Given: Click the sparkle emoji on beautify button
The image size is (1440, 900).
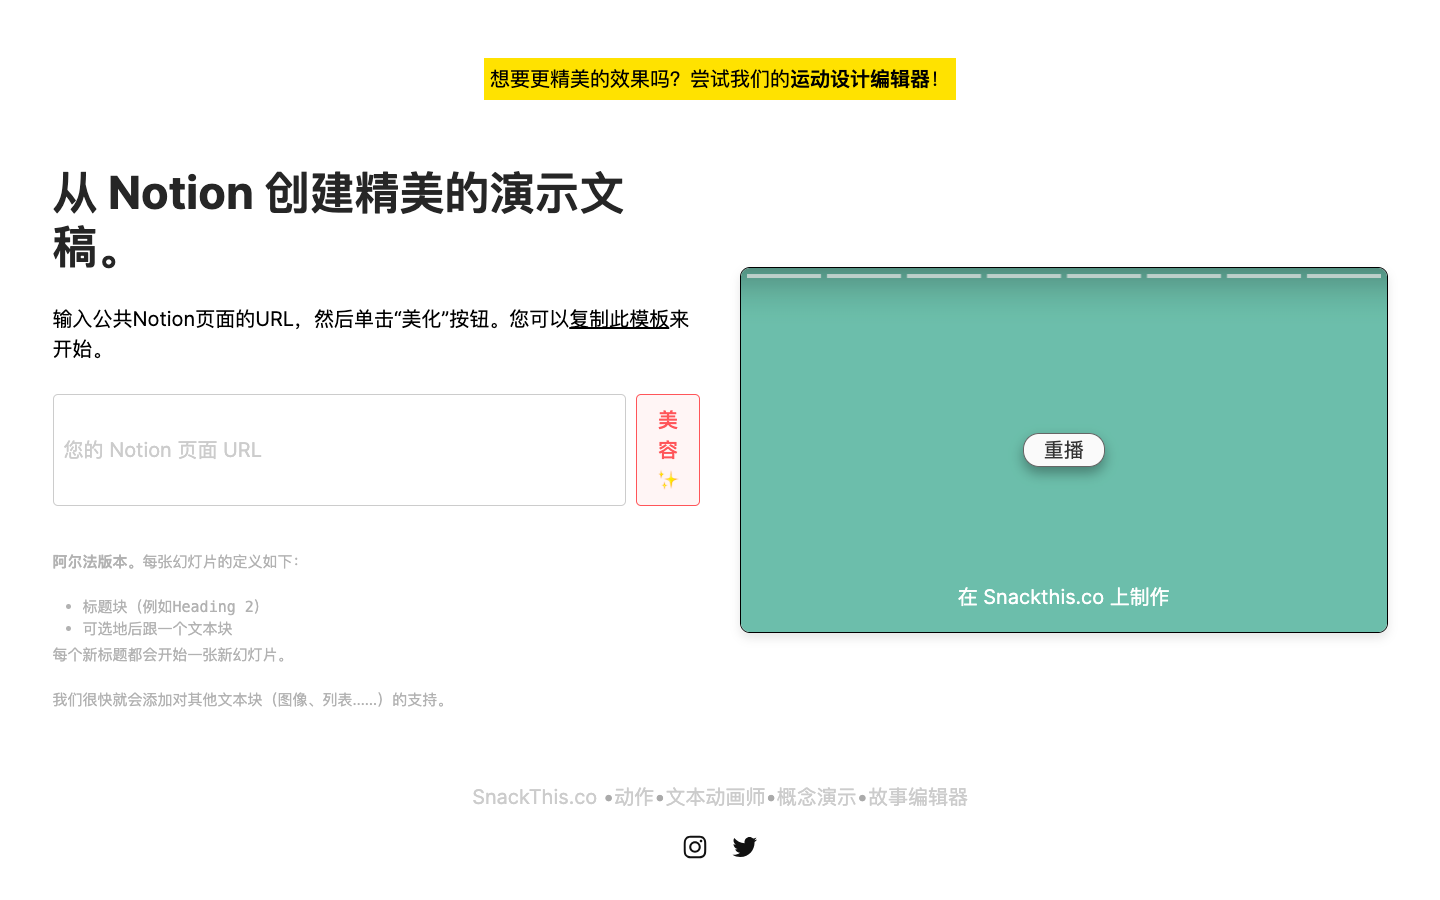Looking at the screenshot, I should 668,480.
